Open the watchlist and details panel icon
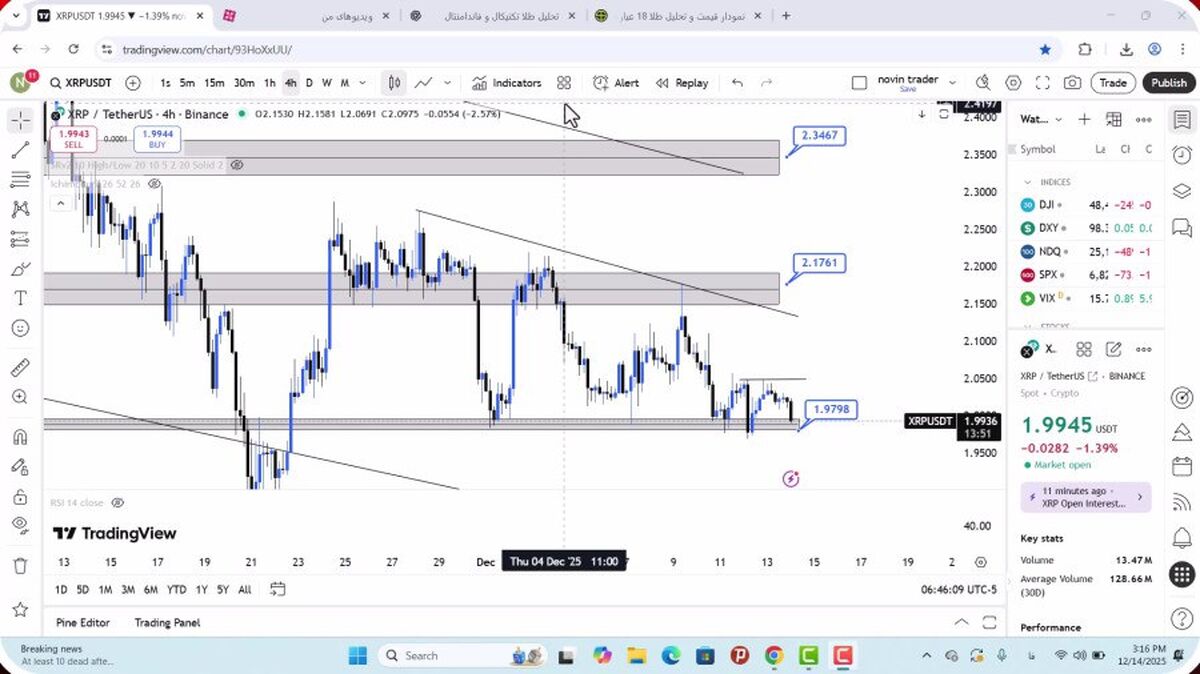1200x674 pixels. pos(1182,120)
